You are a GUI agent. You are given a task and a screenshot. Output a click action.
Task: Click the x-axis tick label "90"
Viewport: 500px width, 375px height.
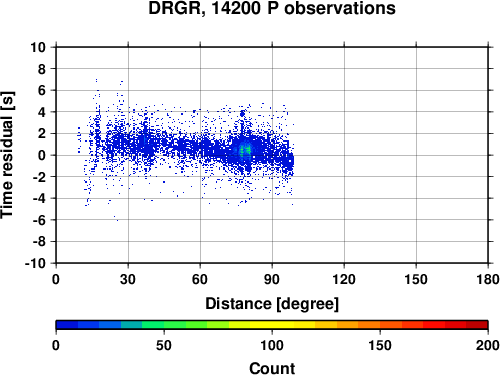pyautogui.click(x=272, y=279)
